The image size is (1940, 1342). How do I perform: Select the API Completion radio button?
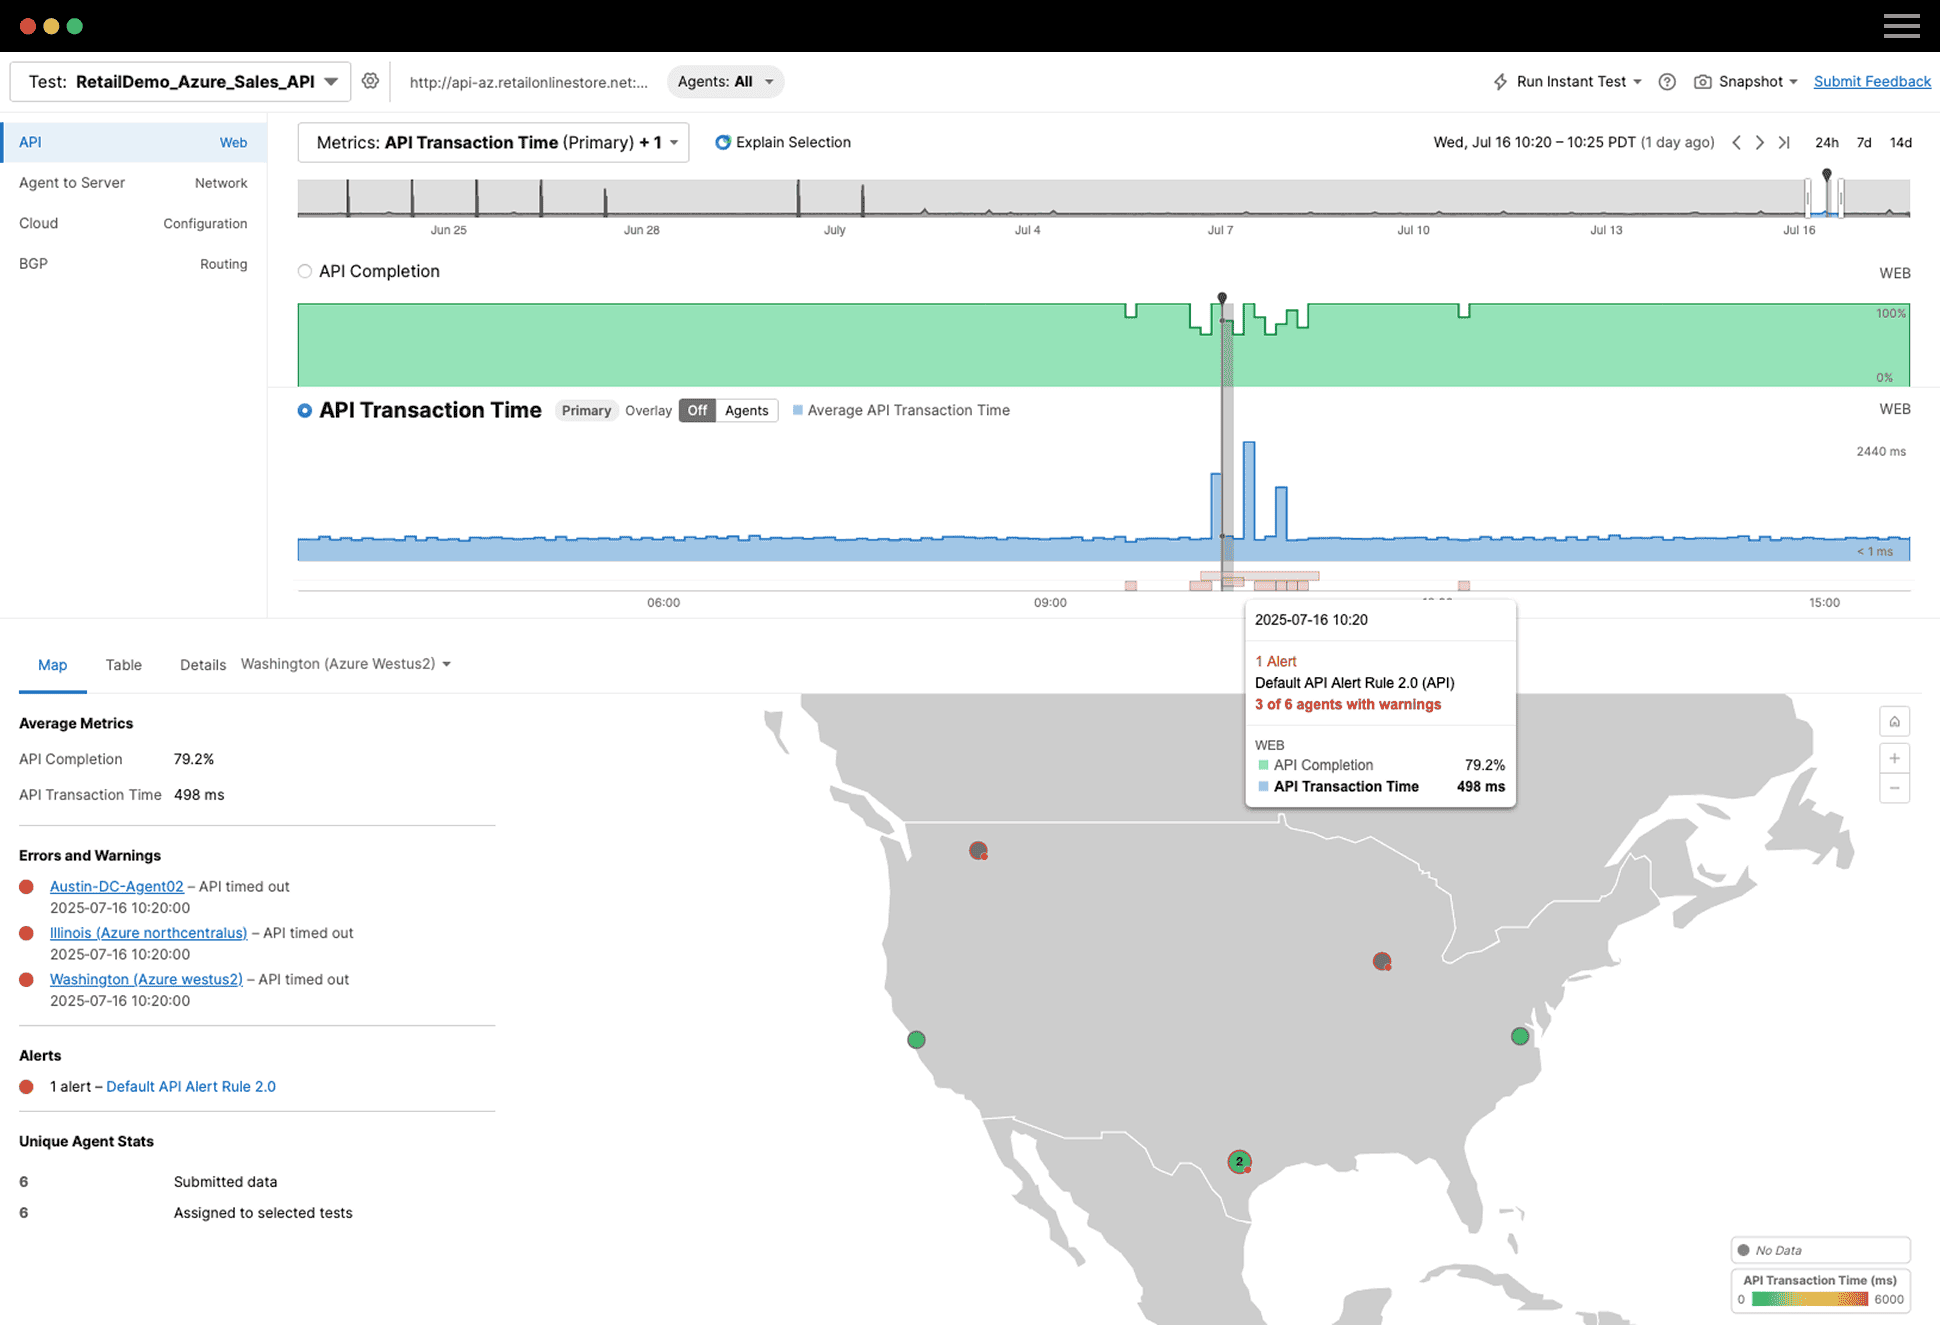304,271
